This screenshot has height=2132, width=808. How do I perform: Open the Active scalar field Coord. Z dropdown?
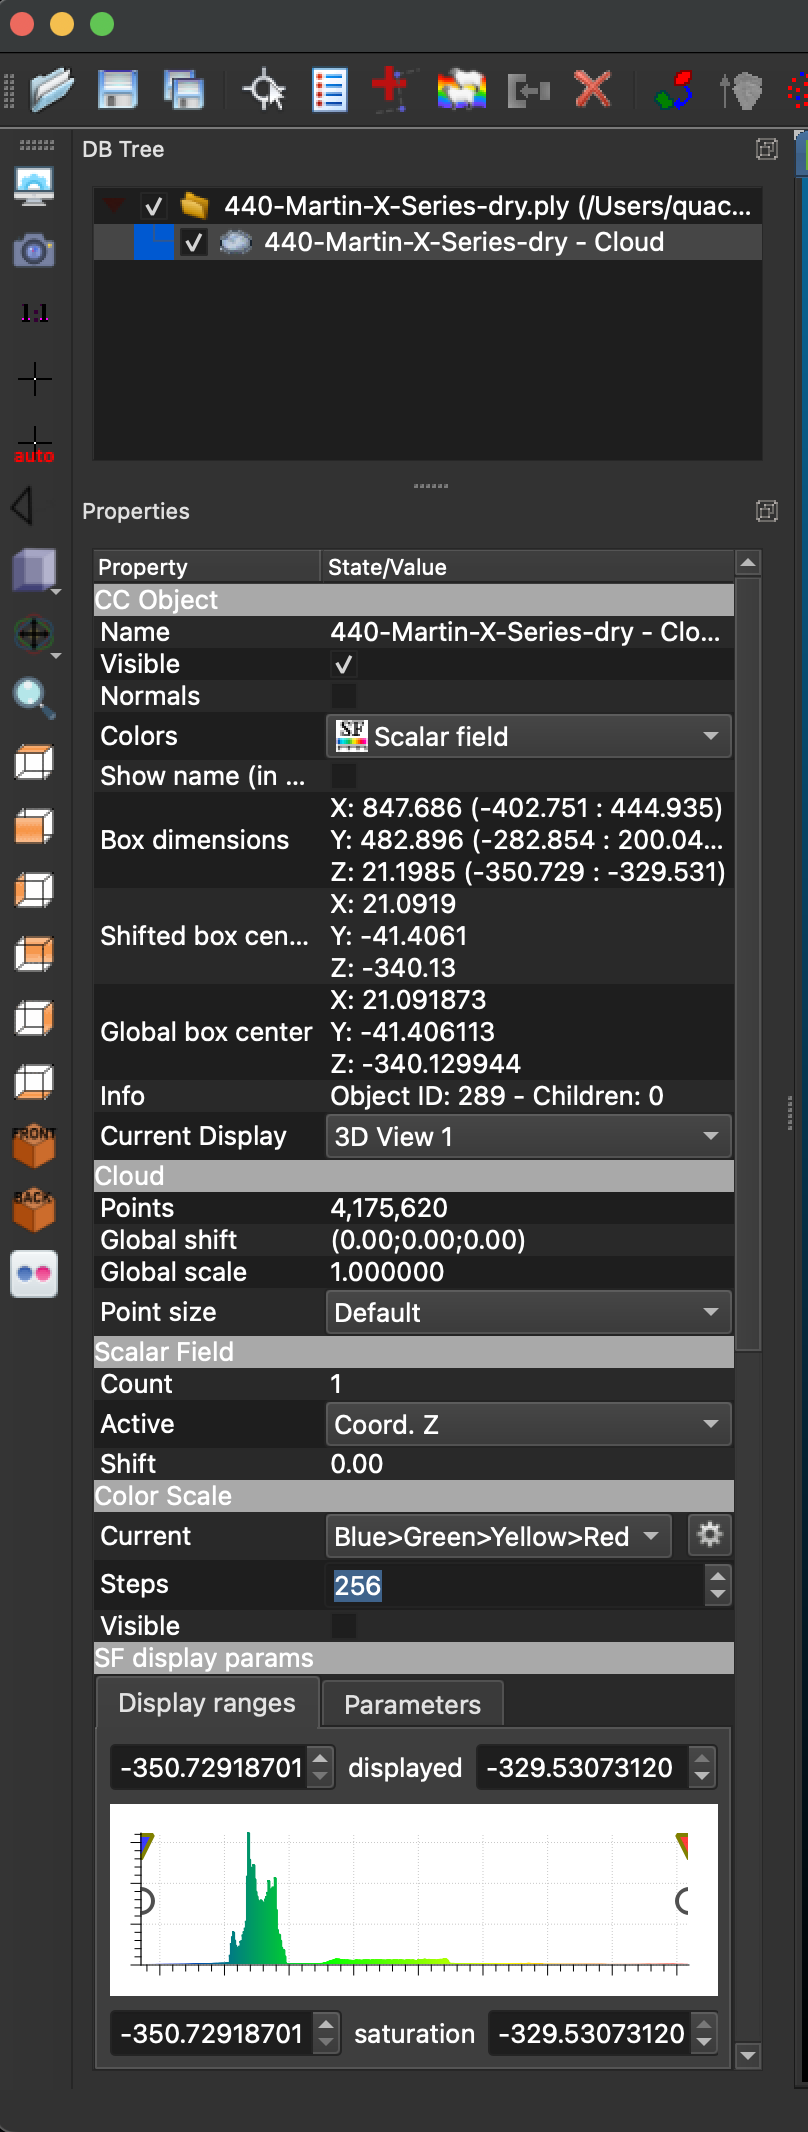(x=529, y=1424)
